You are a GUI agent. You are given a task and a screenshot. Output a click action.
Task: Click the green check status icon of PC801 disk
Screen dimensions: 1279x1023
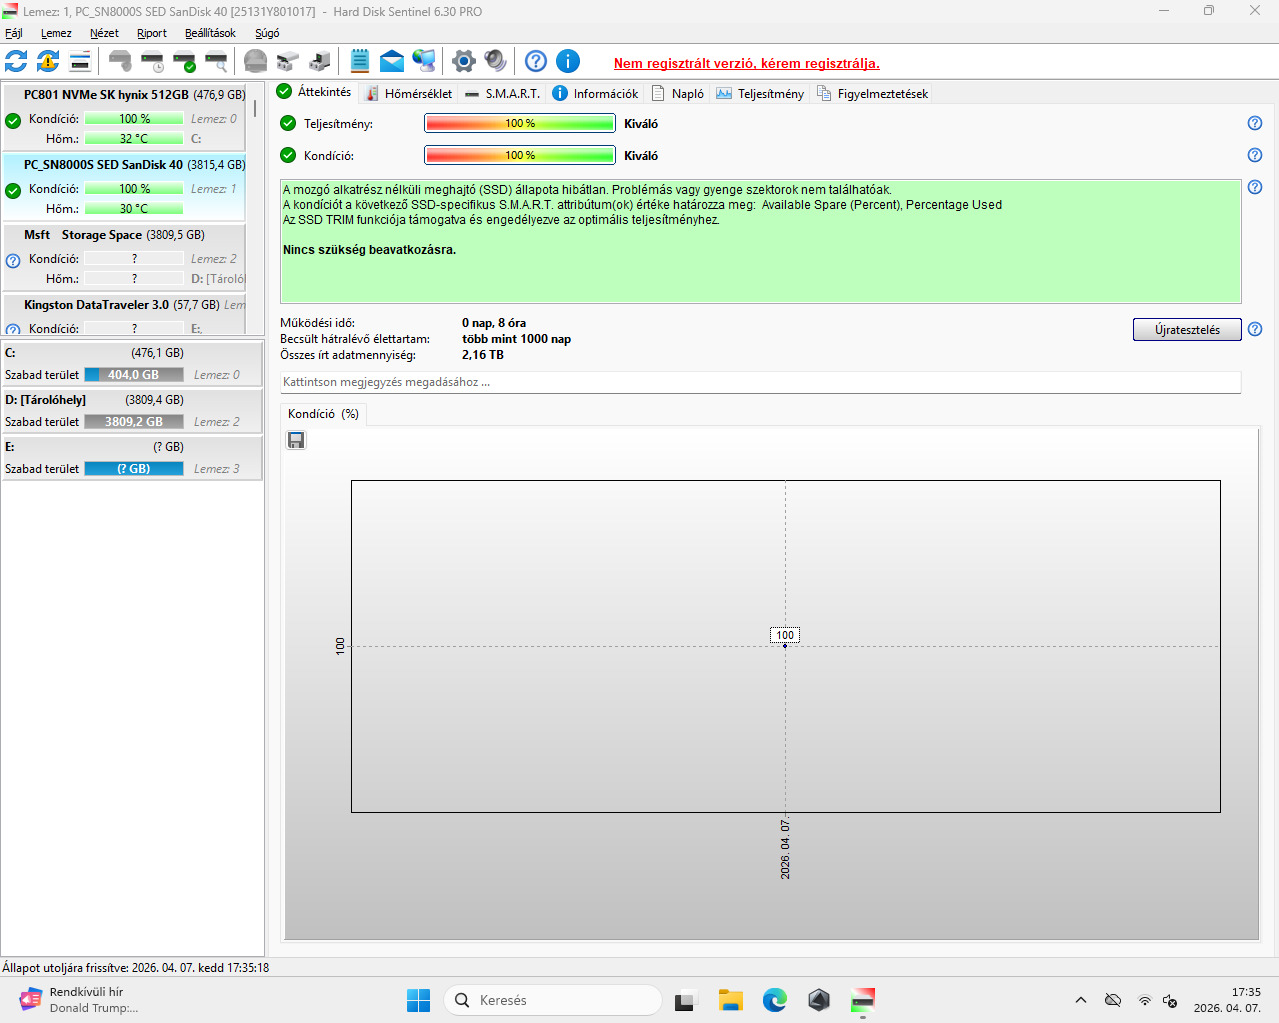pos(13,121)
